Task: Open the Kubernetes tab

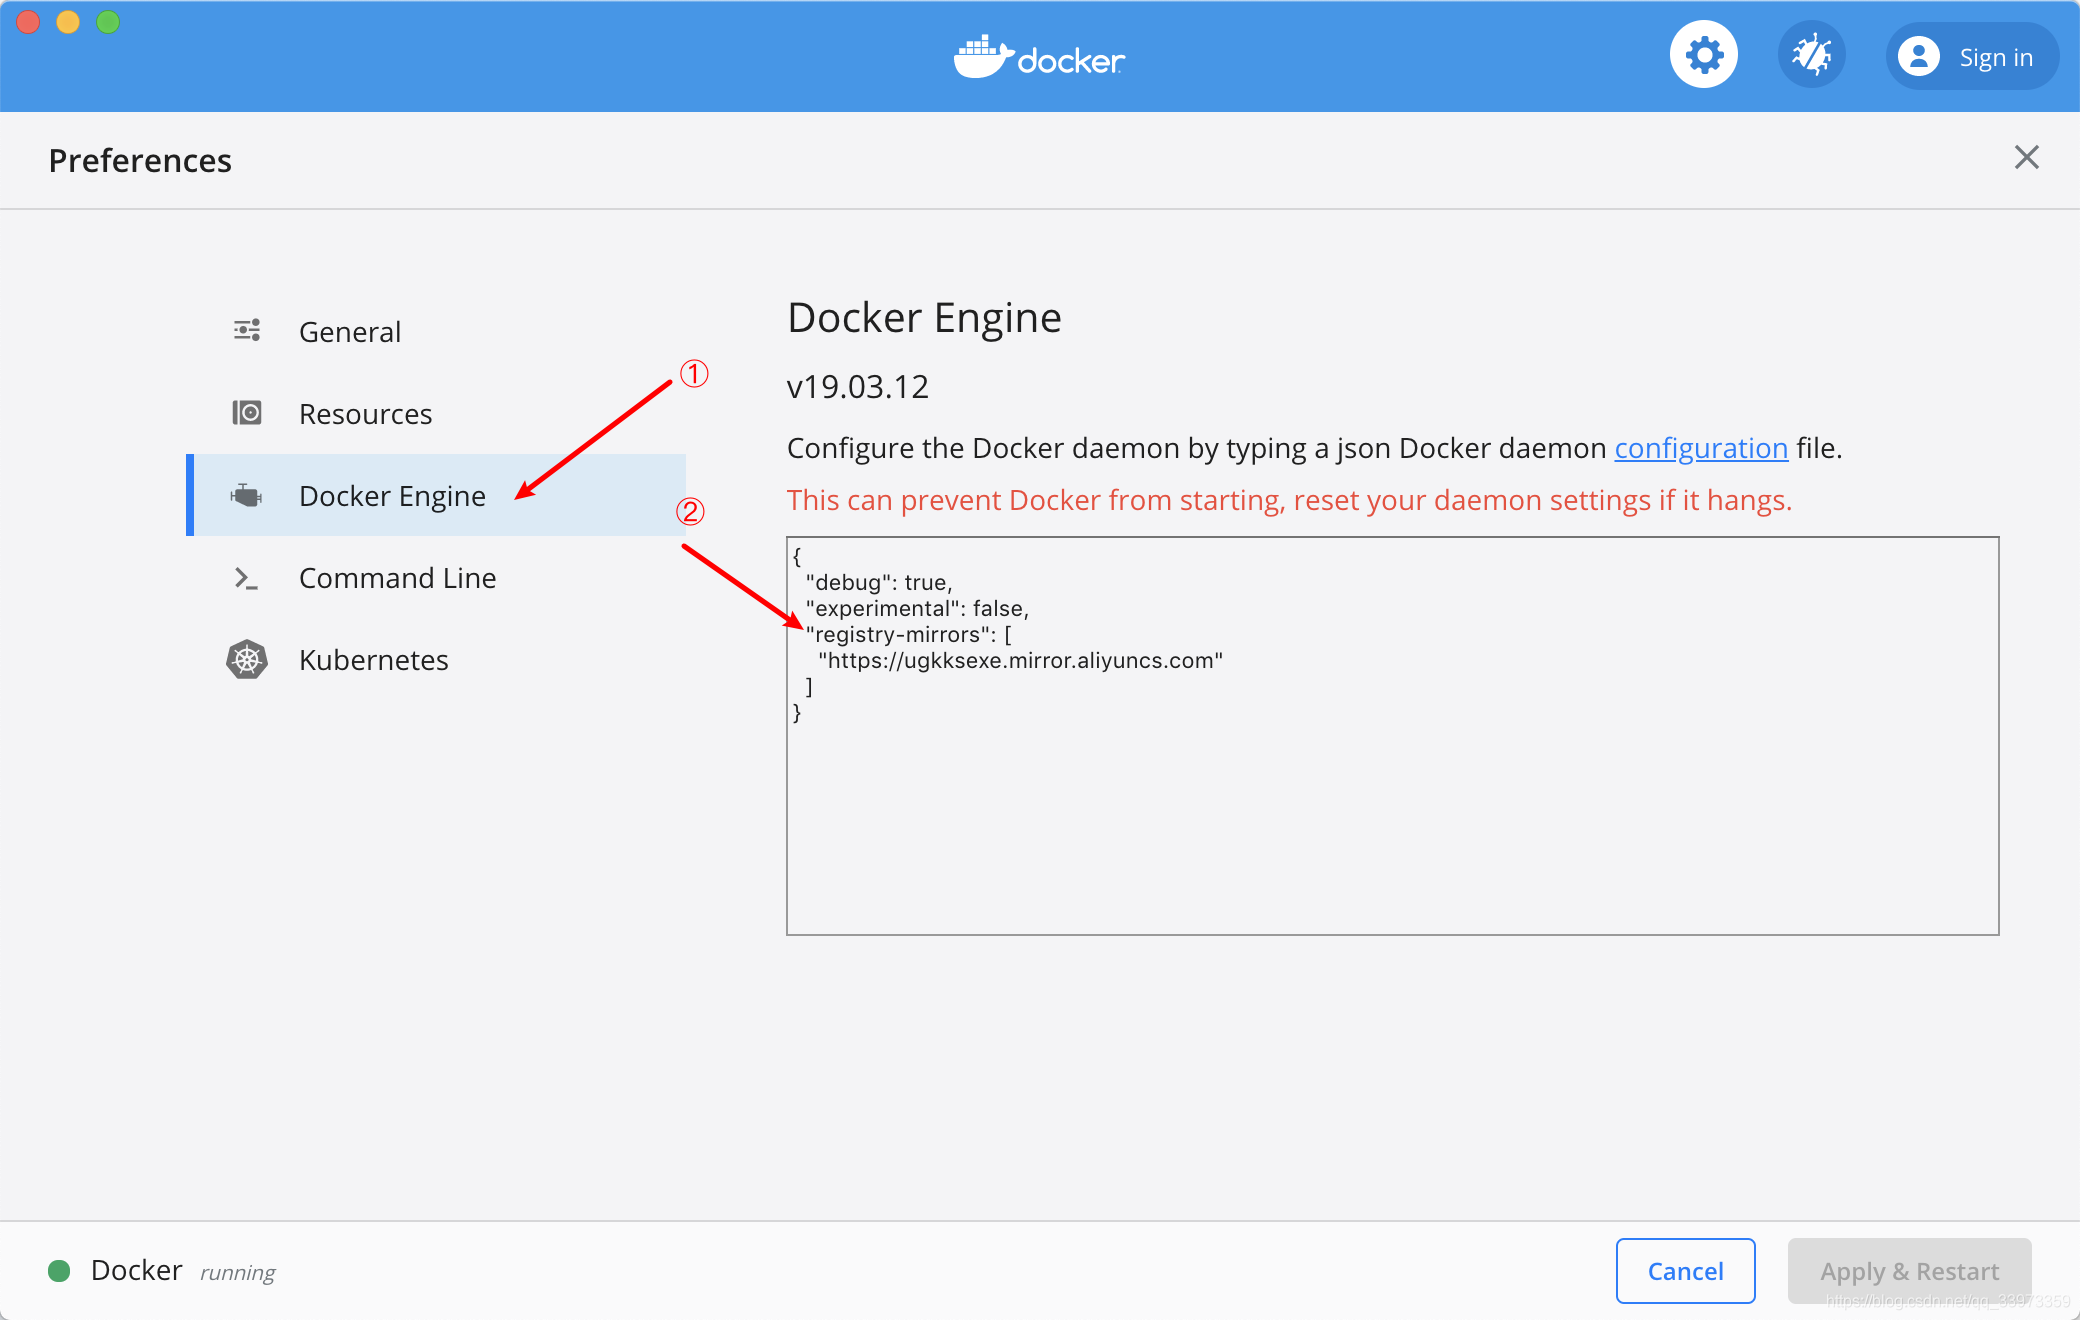Action: (435, 659)
